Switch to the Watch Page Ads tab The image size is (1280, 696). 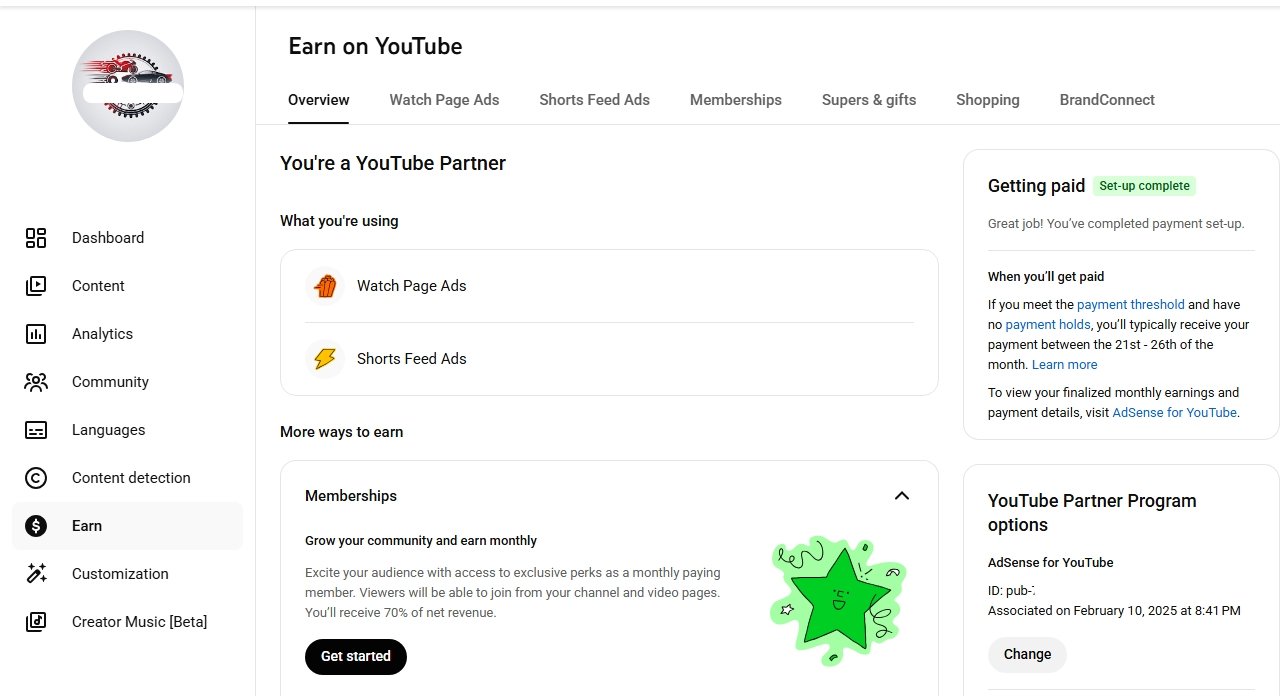[444, 100]
